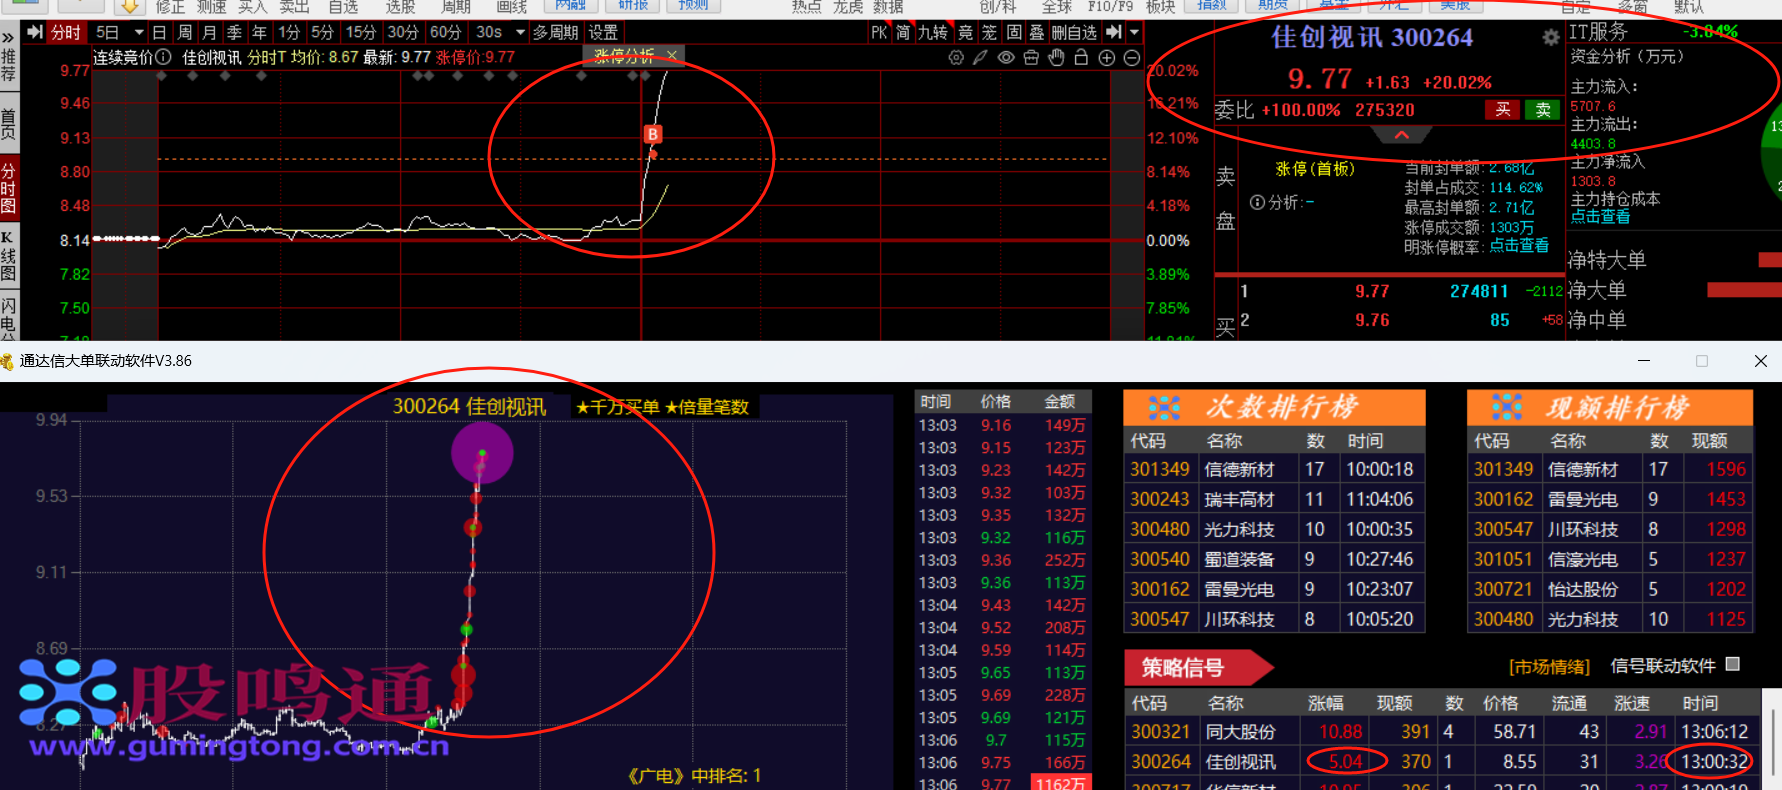
Task: Click the PK compare toolbar button
Action: pyautogui.click(x=879, y=32)
